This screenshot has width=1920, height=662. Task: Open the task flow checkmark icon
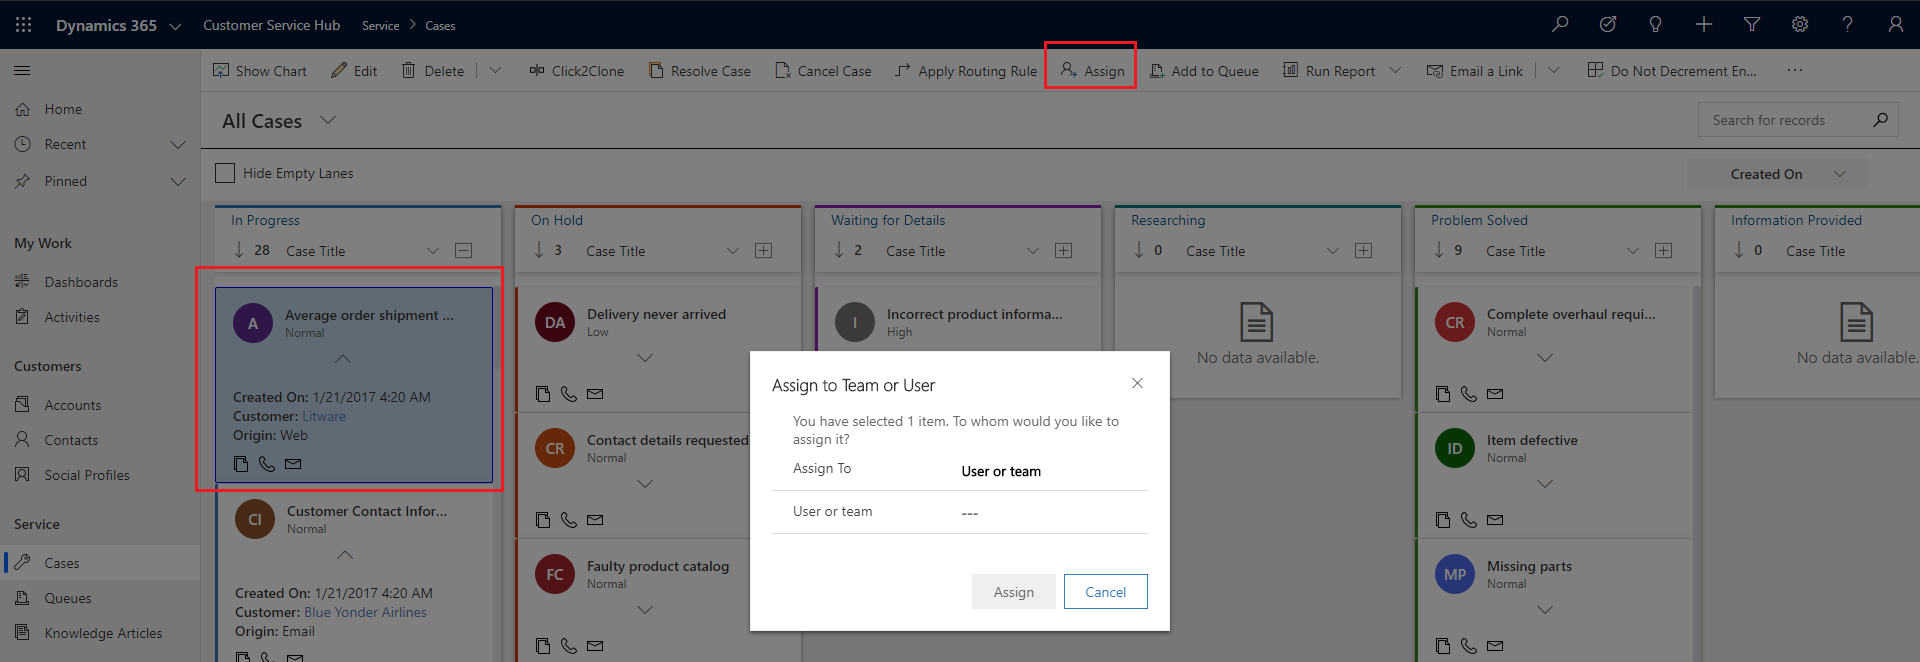(x=1608, y=24)
